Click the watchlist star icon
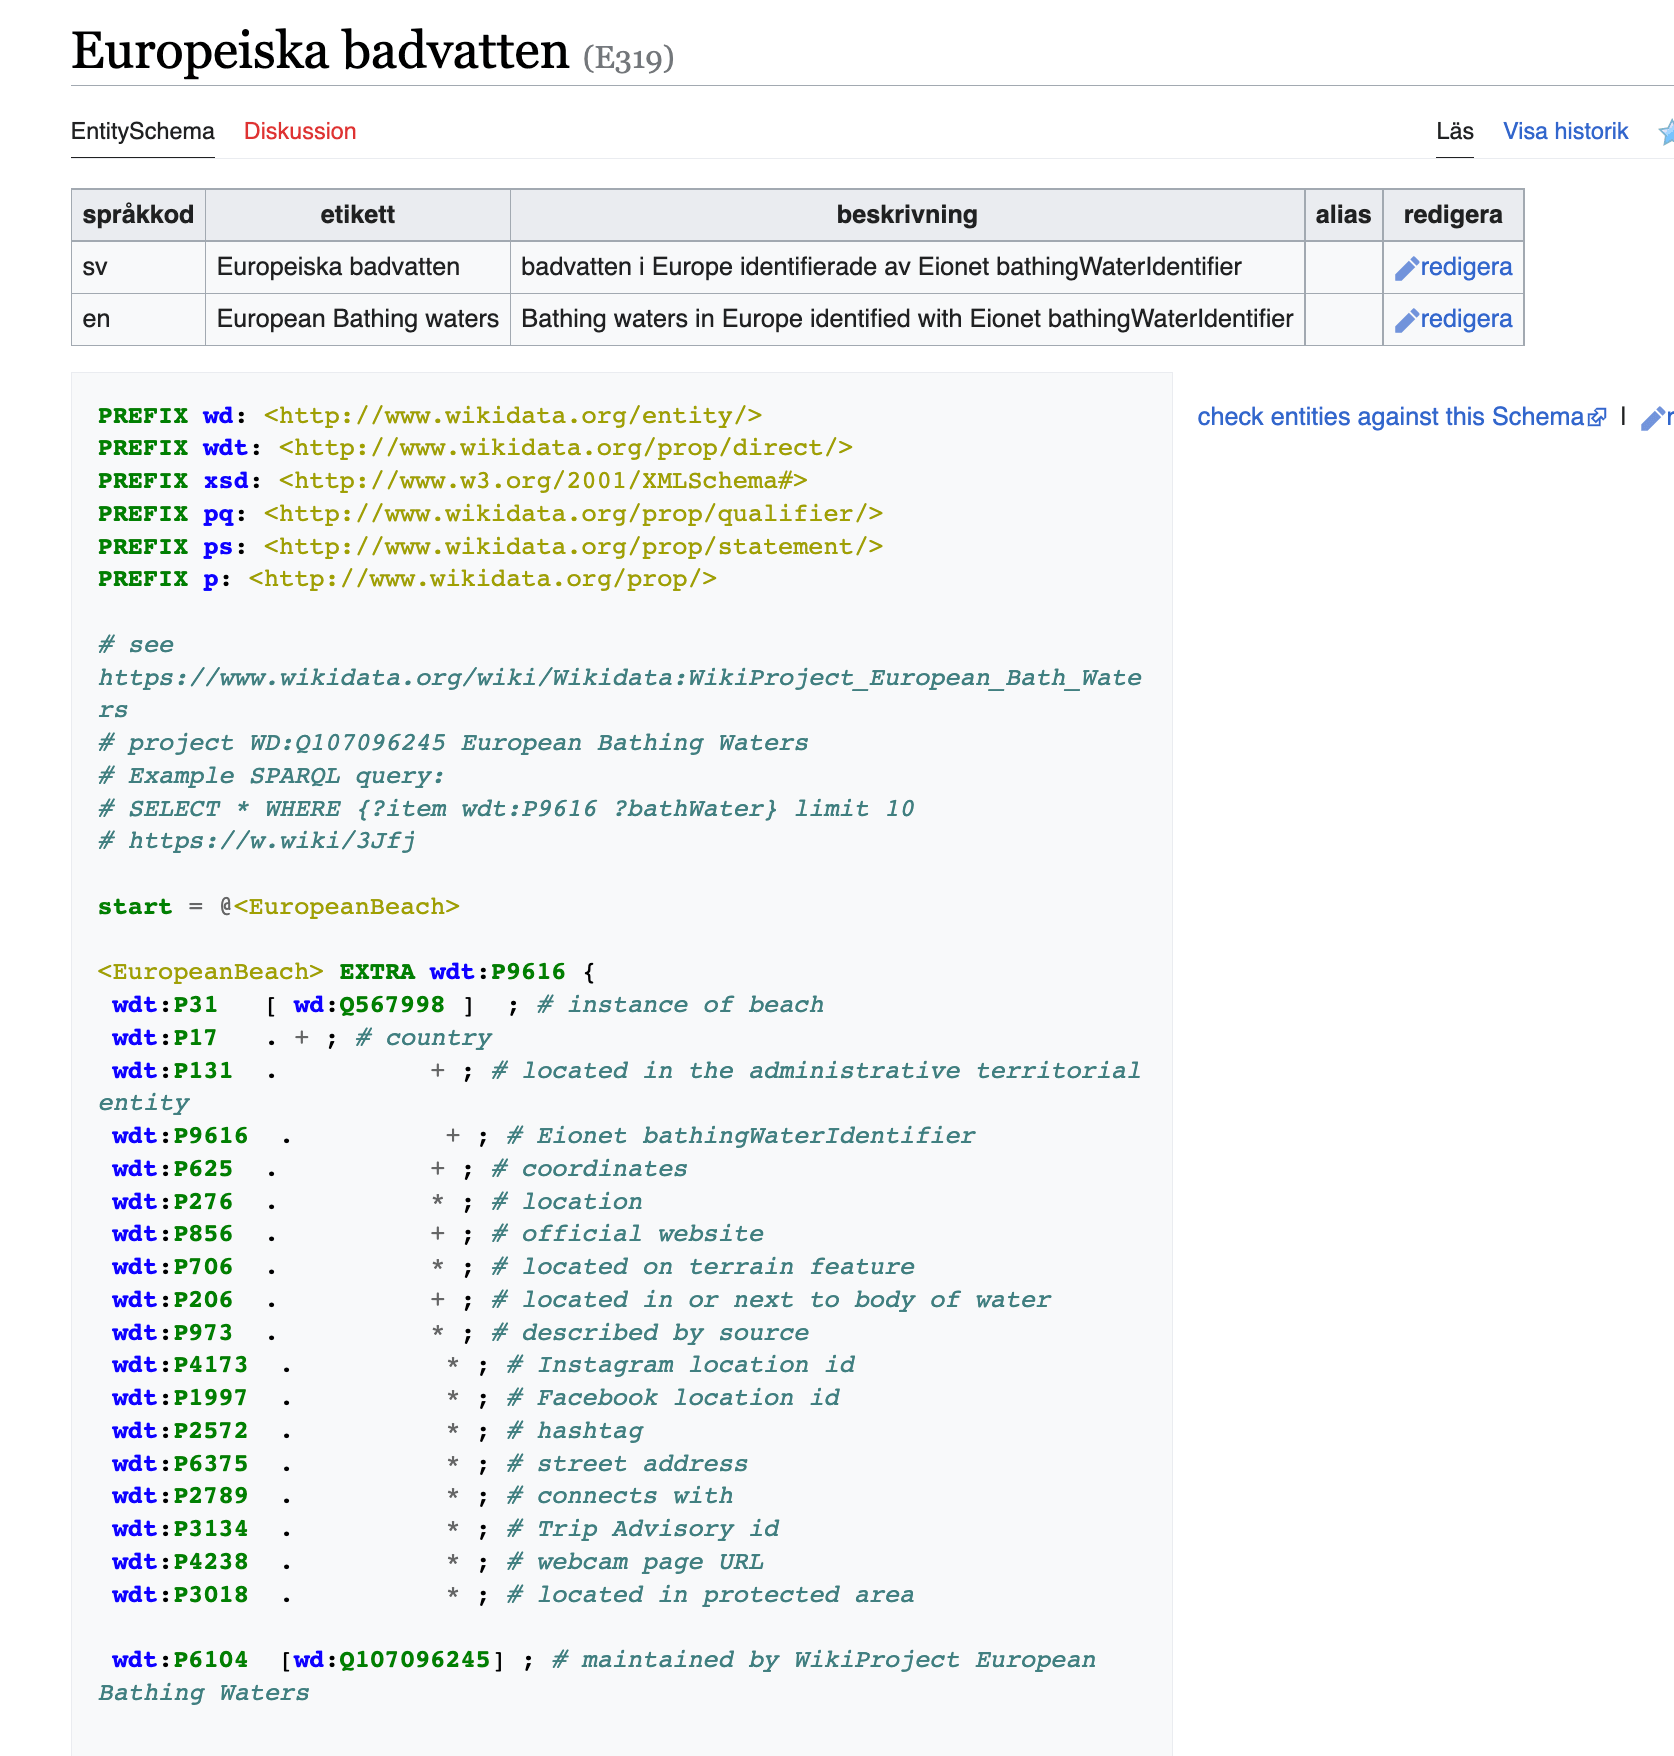1674x1756 pixels. (1665, 132)
